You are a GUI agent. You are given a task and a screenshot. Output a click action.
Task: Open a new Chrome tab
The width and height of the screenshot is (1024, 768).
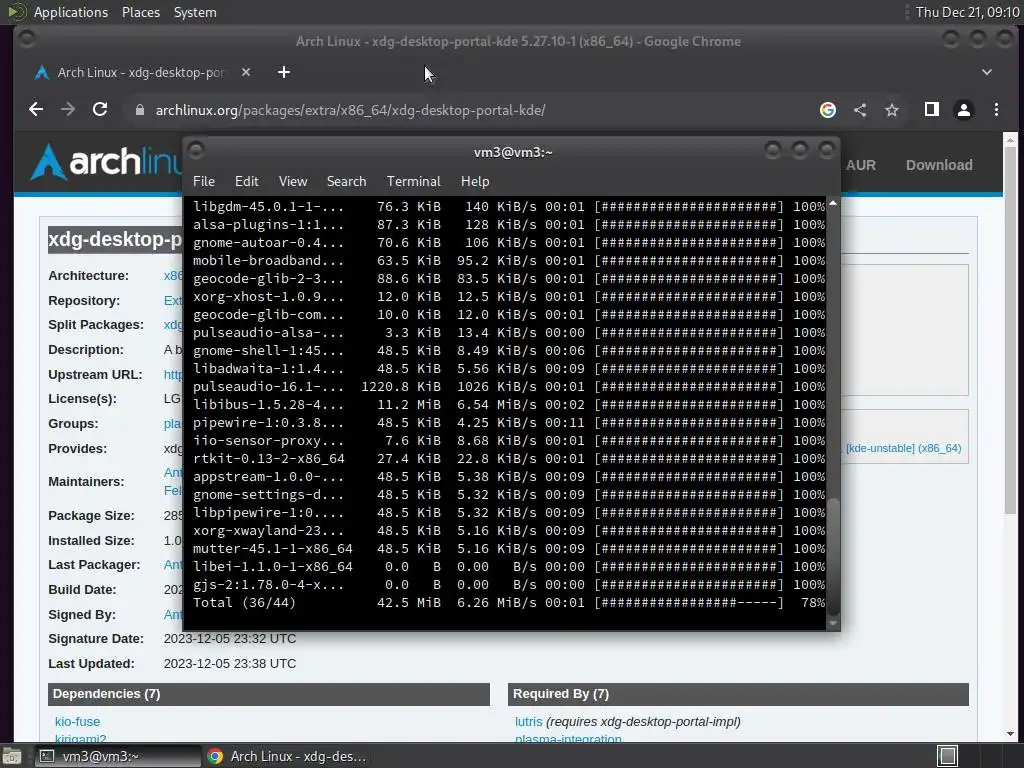point(283,72)
